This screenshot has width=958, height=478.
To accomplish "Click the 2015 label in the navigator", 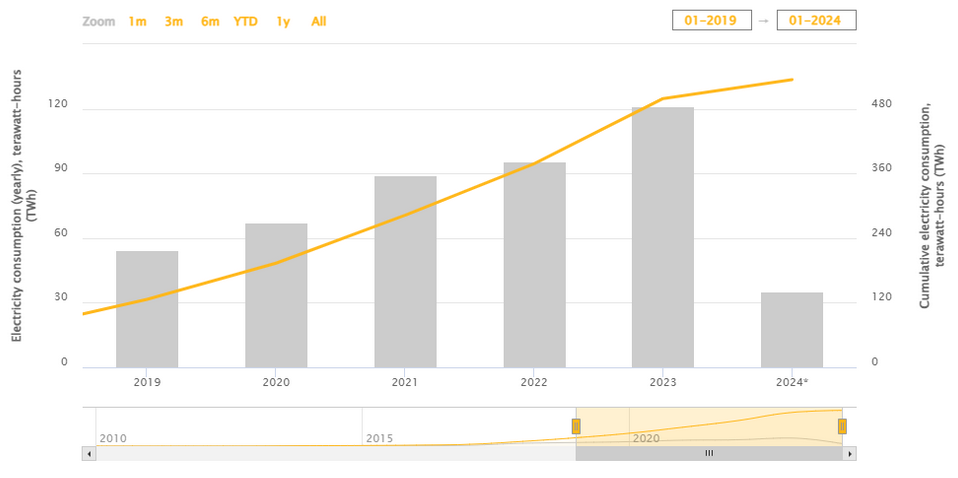I will (379, 438).
